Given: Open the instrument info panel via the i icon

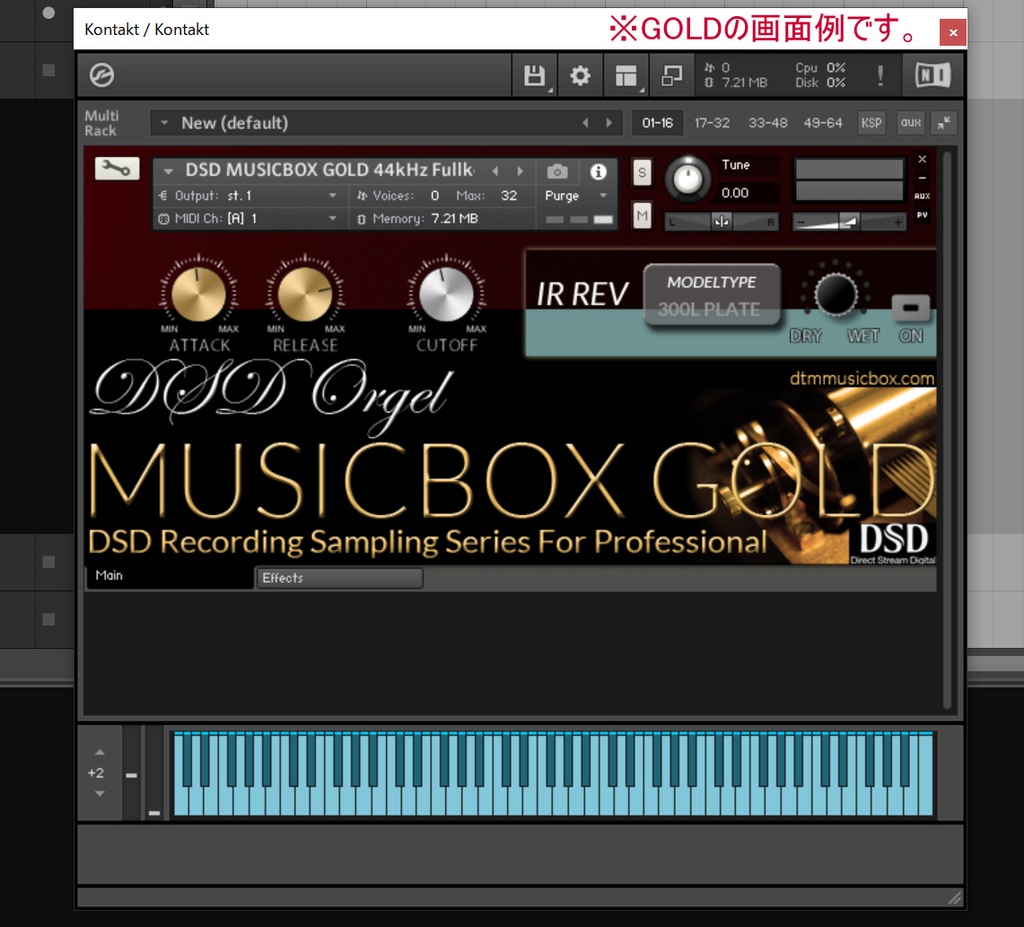Looking at the screenshot, I should (598, 171).
